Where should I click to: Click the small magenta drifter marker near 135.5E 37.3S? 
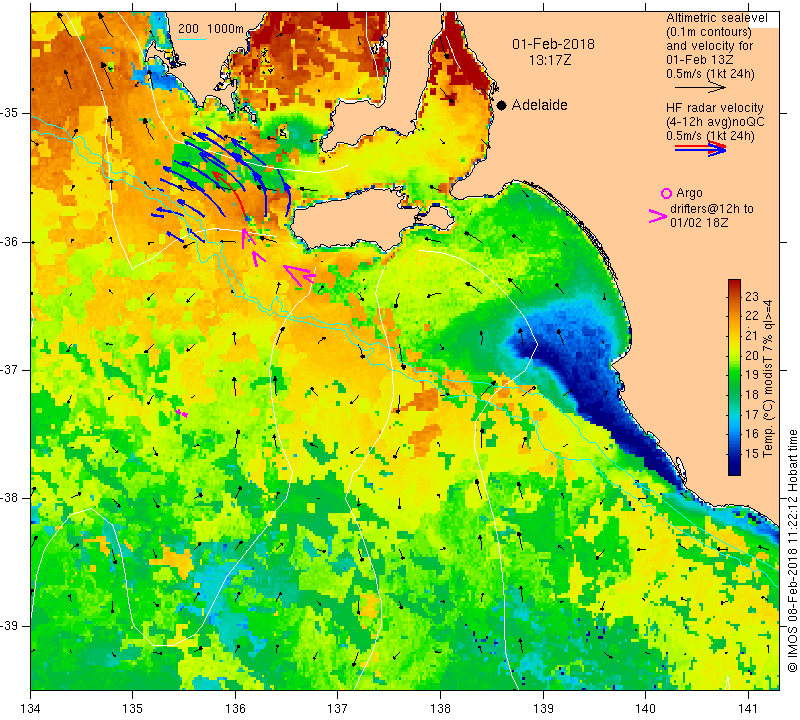coord(182,413)
